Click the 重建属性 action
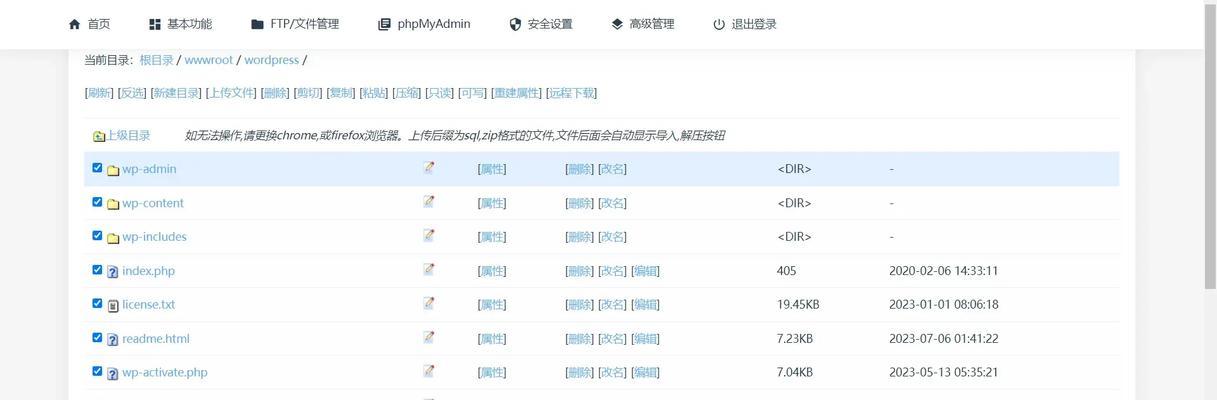Viewport: 1217px width, 400px height. point(517,93)
